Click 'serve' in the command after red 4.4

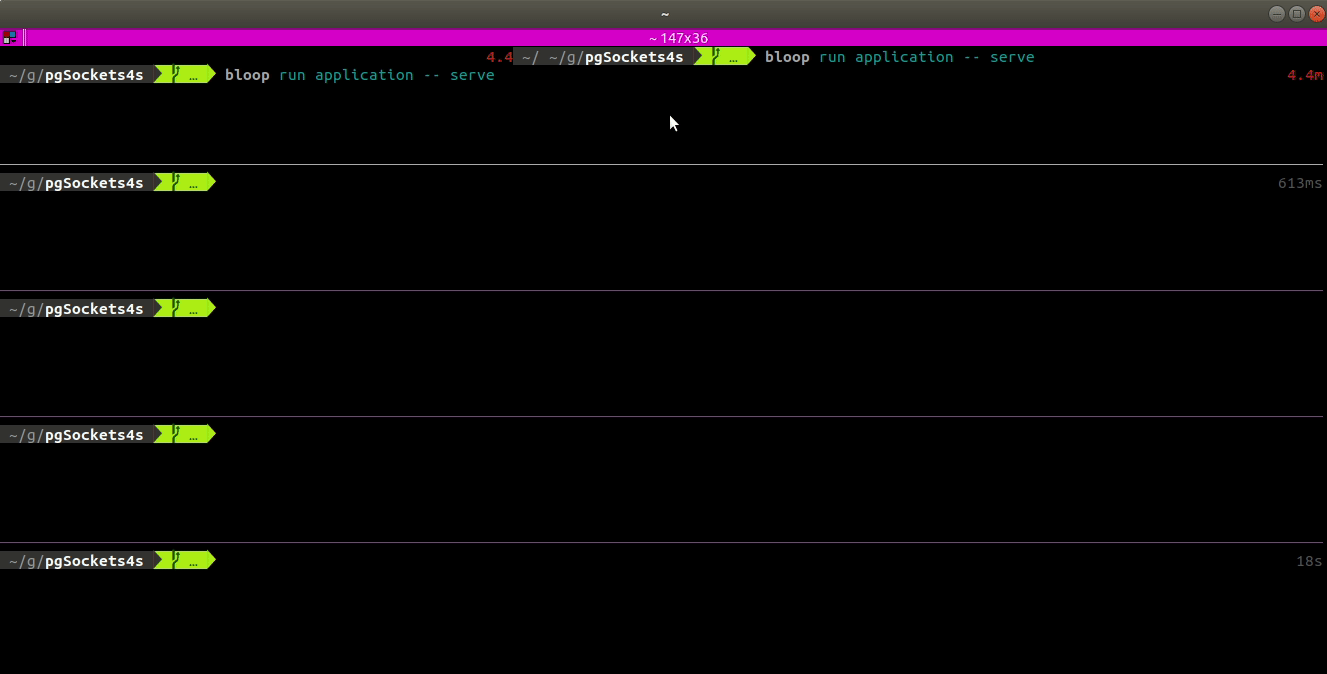(1012, 57)
